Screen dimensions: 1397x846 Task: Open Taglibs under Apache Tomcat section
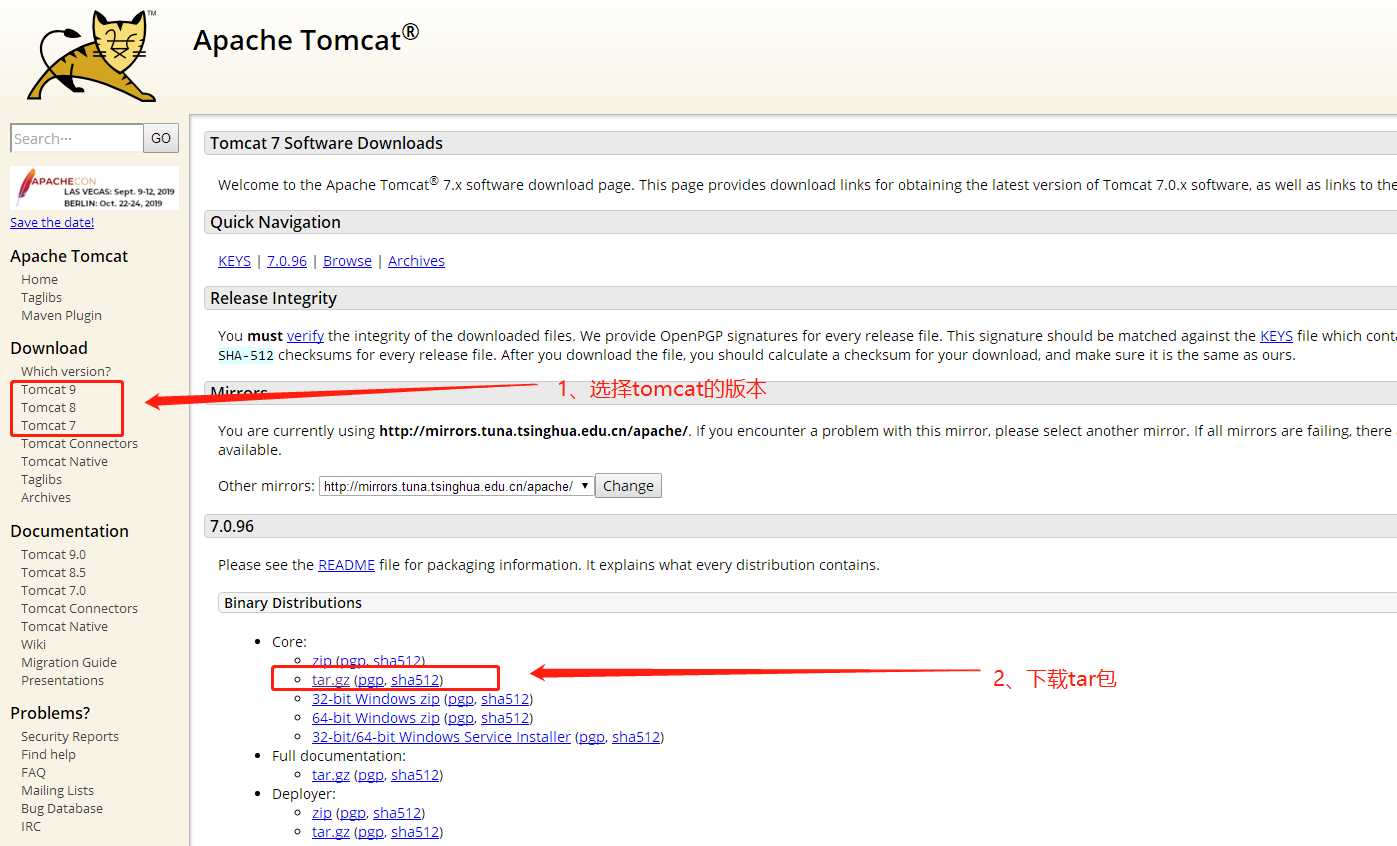[x=41, y=297]
